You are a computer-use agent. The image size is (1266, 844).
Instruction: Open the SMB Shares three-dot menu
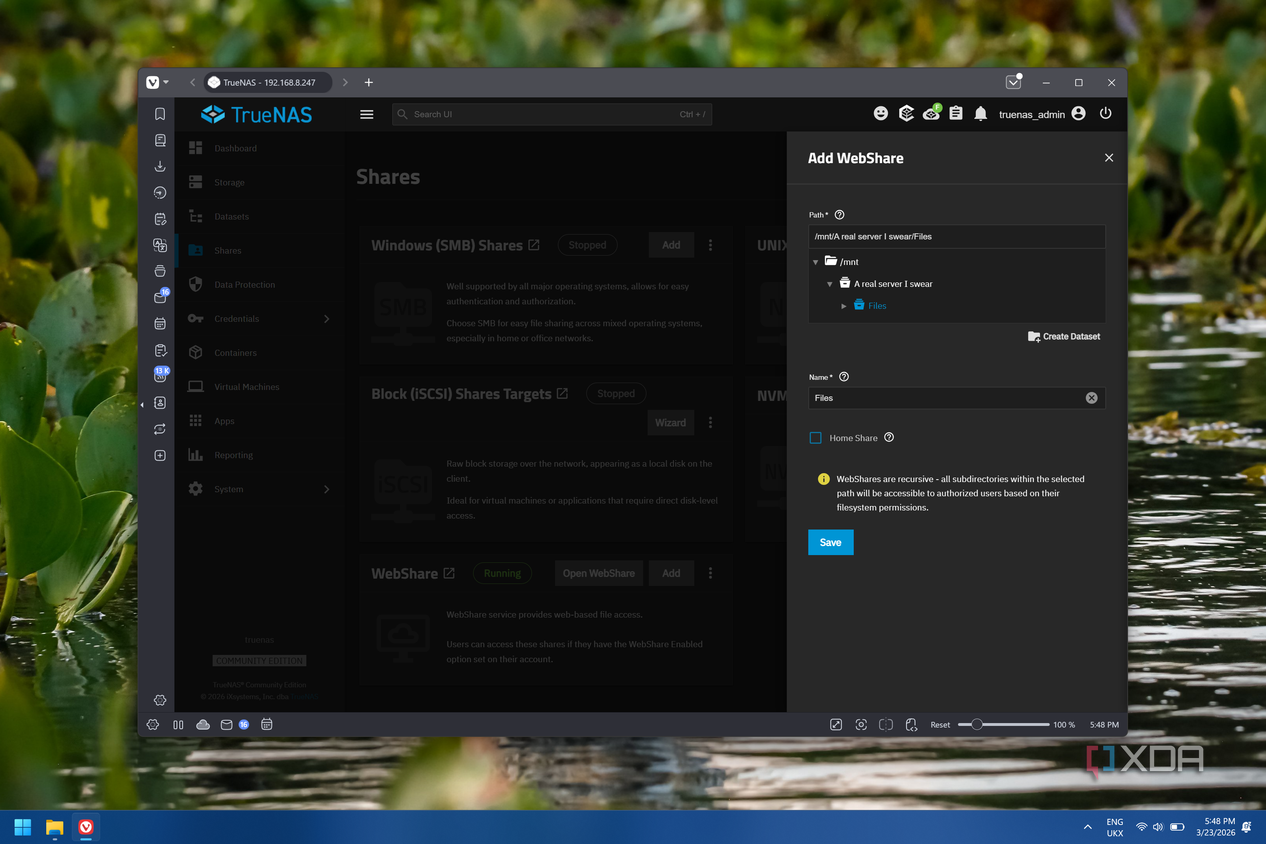coord(711,245)
